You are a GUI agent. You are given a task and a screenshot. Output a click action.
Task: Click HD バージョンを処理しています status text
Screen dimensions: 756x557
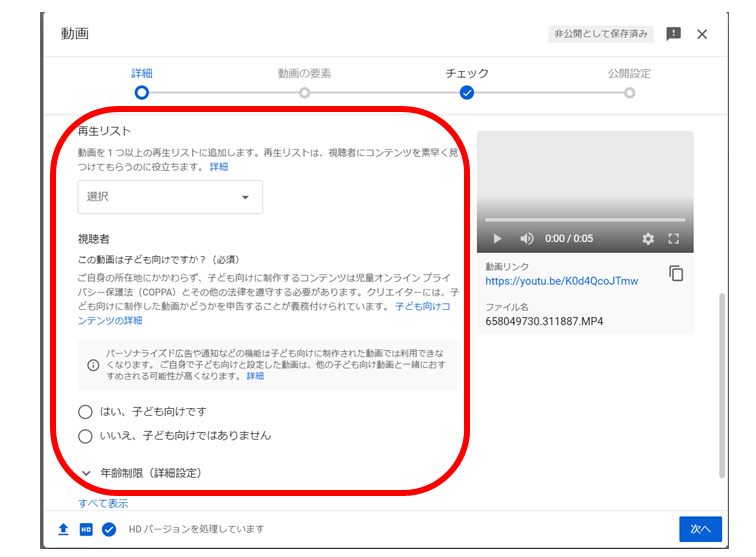196,530
